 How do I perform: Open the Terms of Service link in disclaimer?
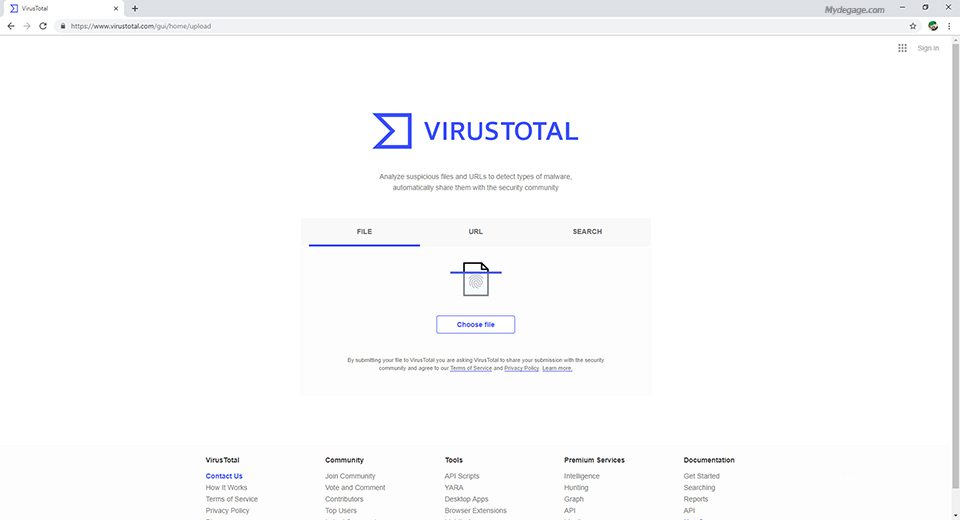point(471,368)
